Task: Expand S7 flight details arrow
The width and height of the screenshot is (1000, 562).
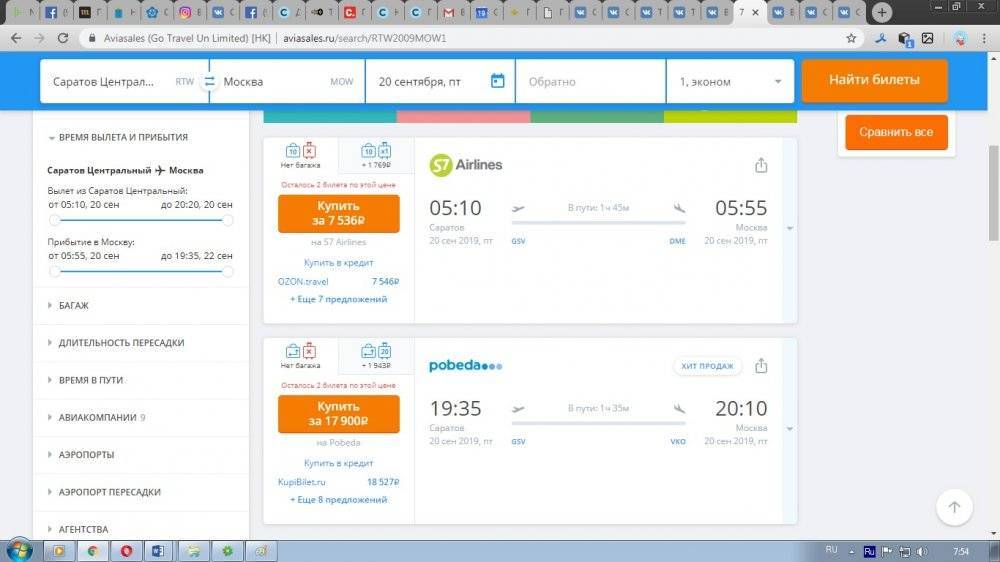Action: [790, 228]
